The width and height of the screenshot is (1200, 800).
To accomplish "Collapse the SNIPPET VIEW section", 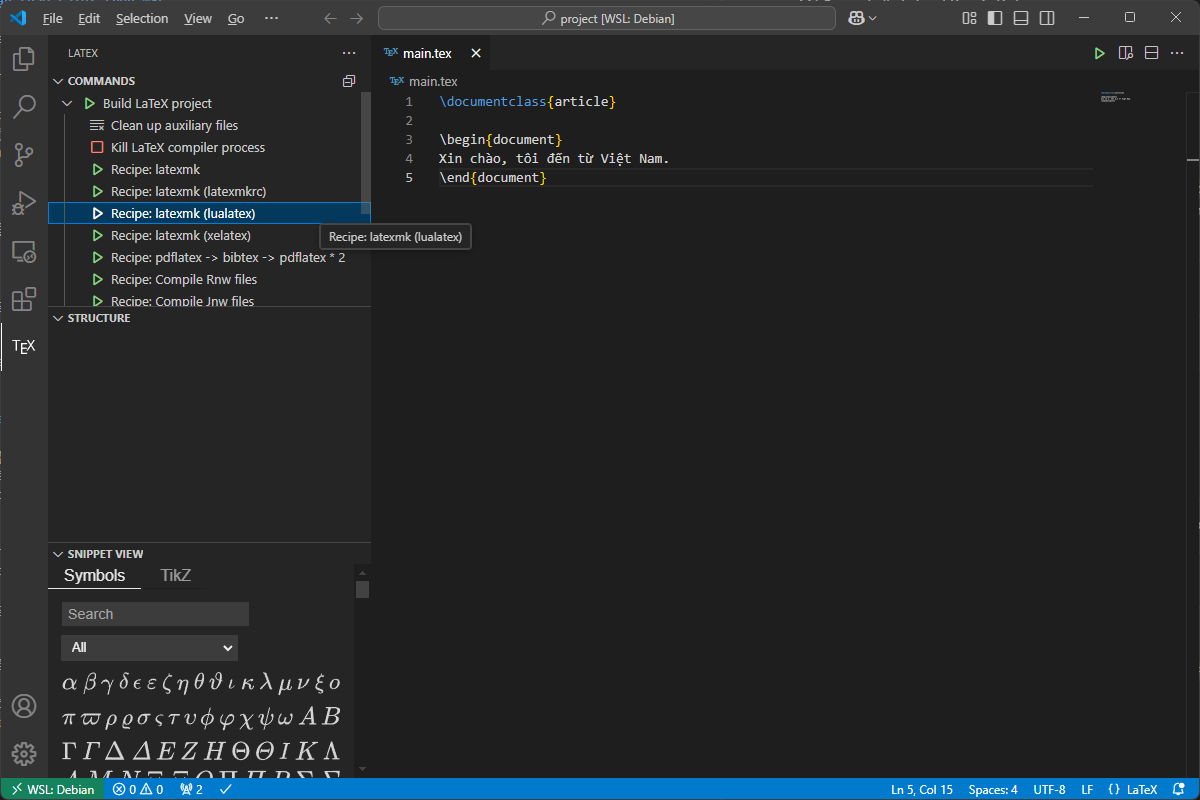I will [x=58, y=553].
